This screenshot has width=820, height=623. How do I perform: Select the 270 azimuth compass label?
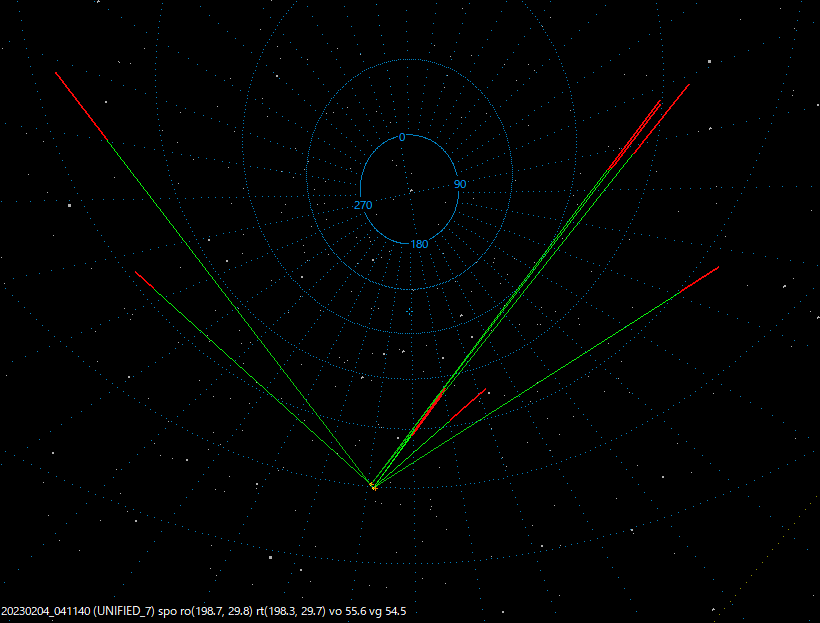tap(366, 204)
